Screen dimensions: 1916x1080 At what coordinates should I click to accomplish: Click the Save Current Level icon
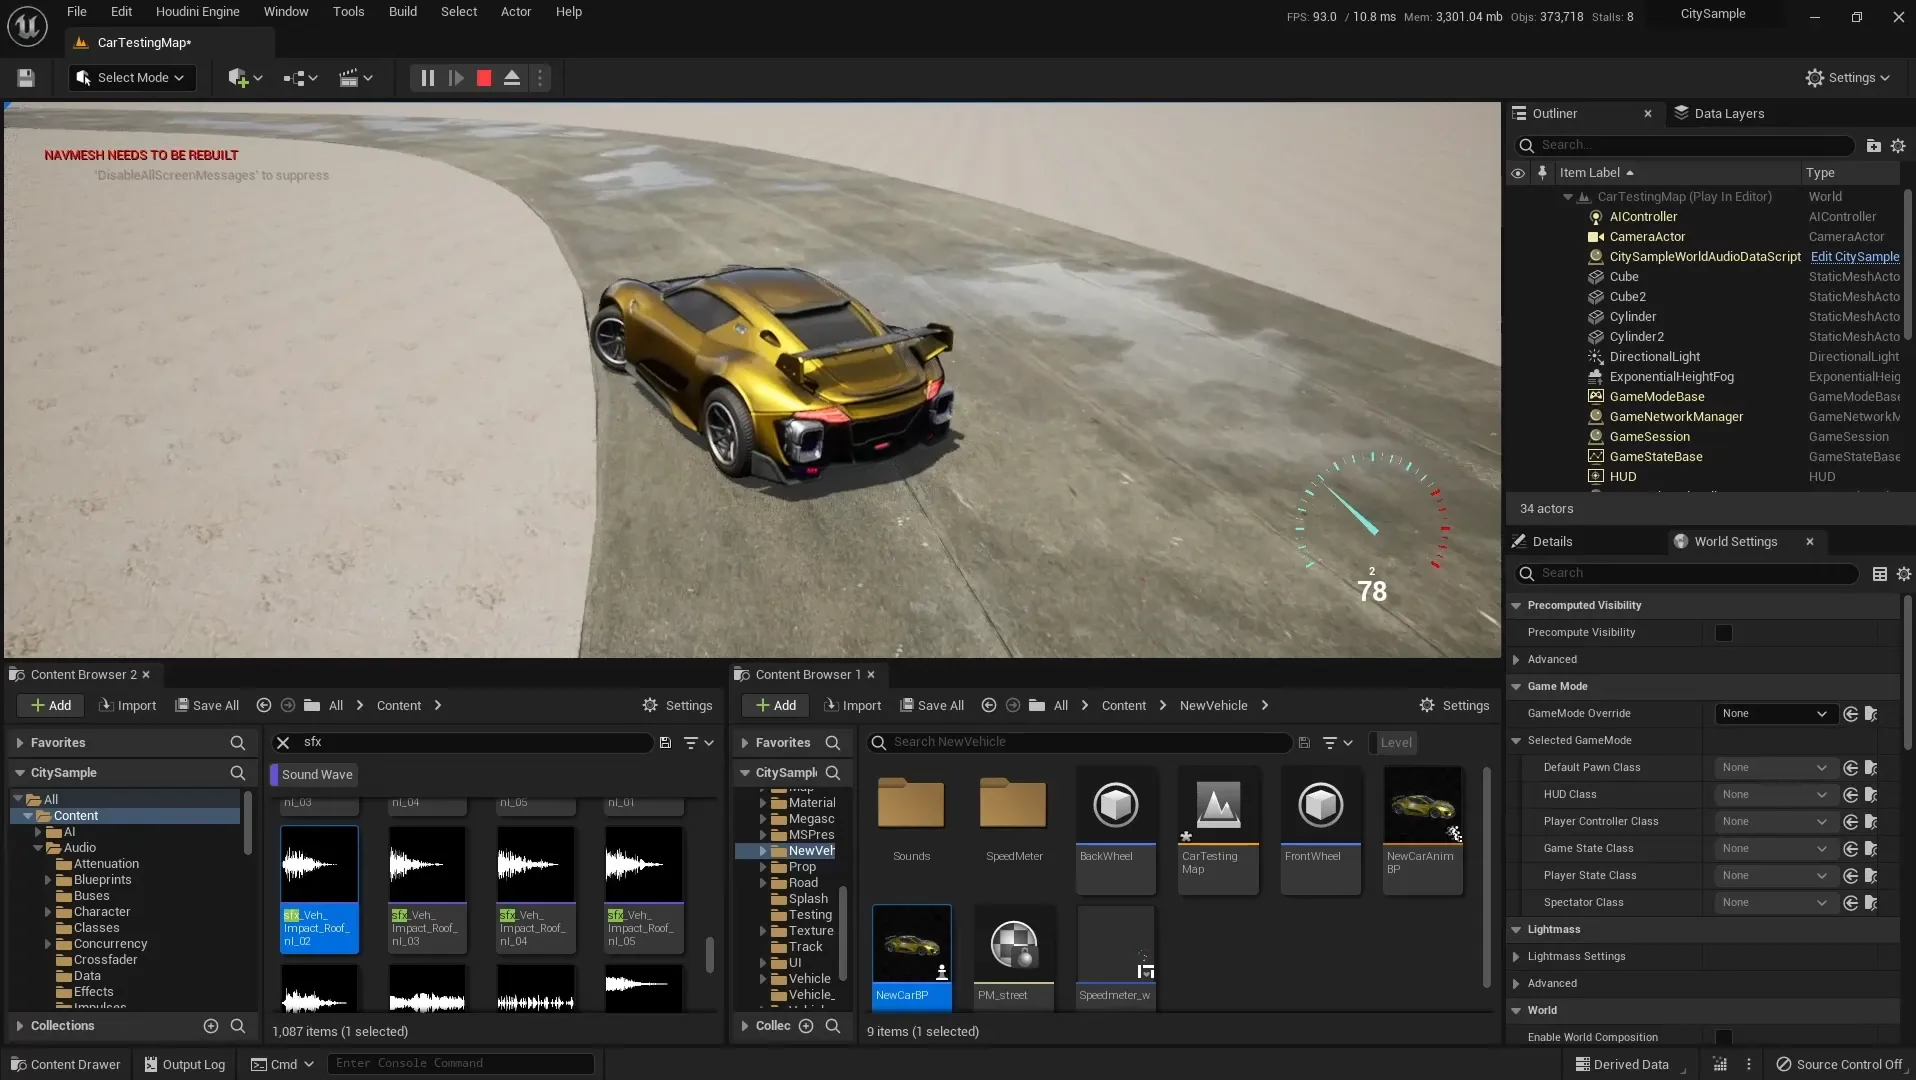(25, 77)
